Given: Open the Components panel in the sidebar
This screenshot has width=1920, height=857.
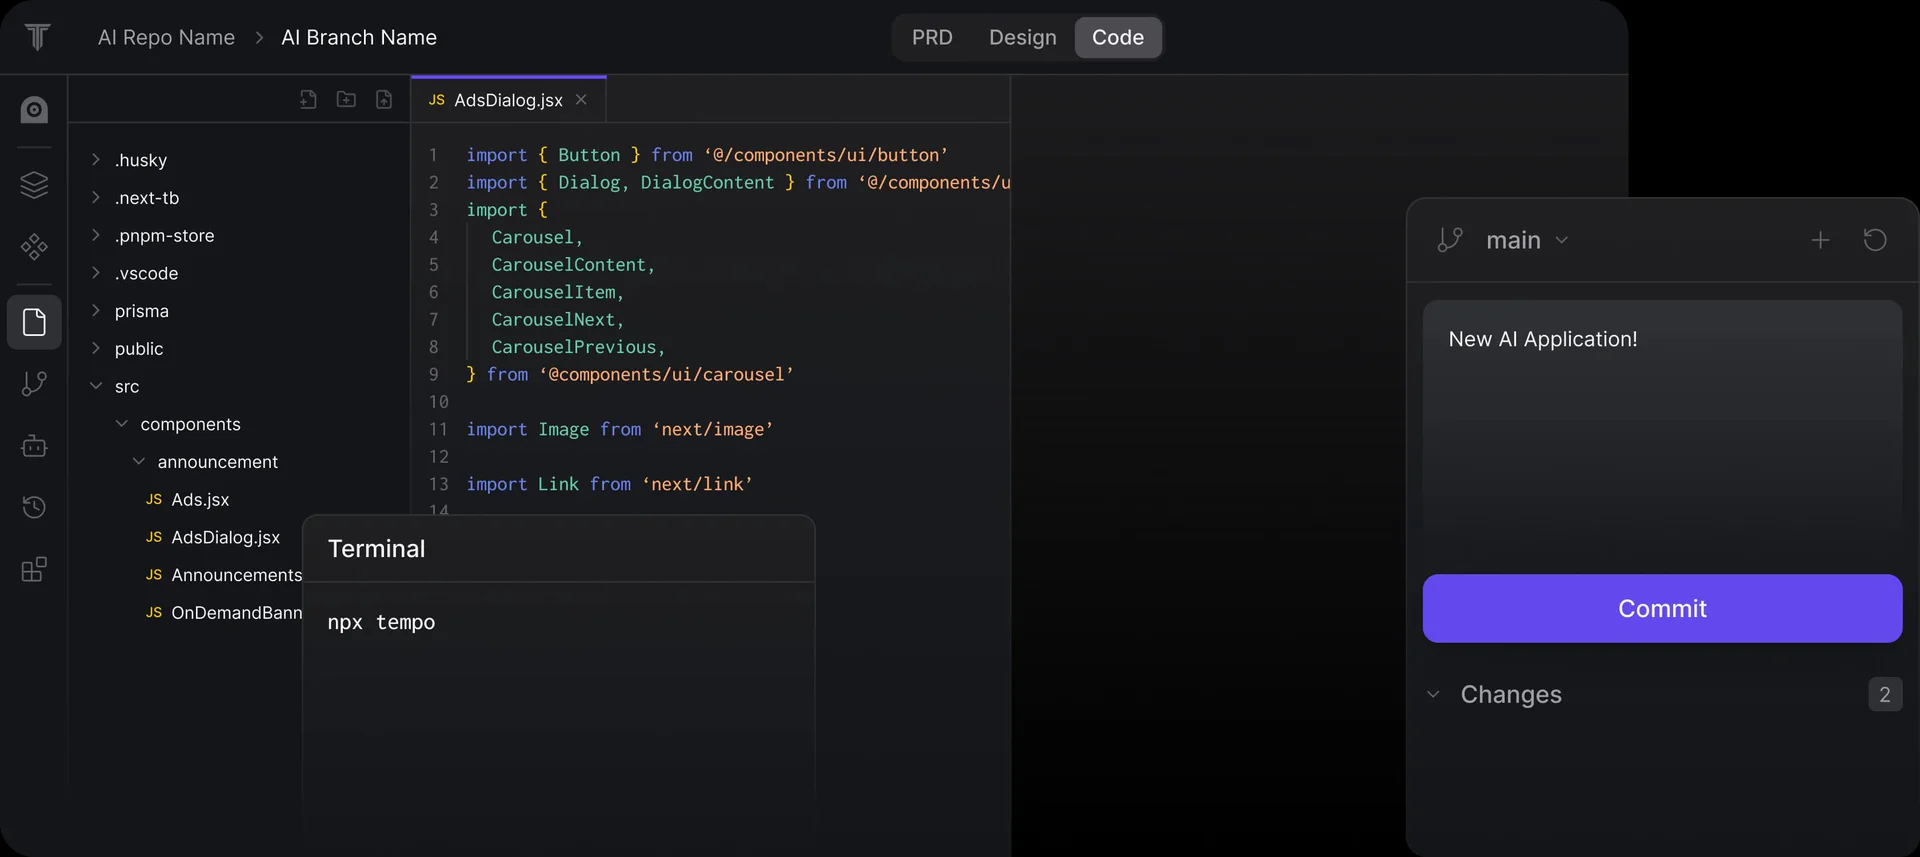Looking at the screenshot, I should point(34,246).
